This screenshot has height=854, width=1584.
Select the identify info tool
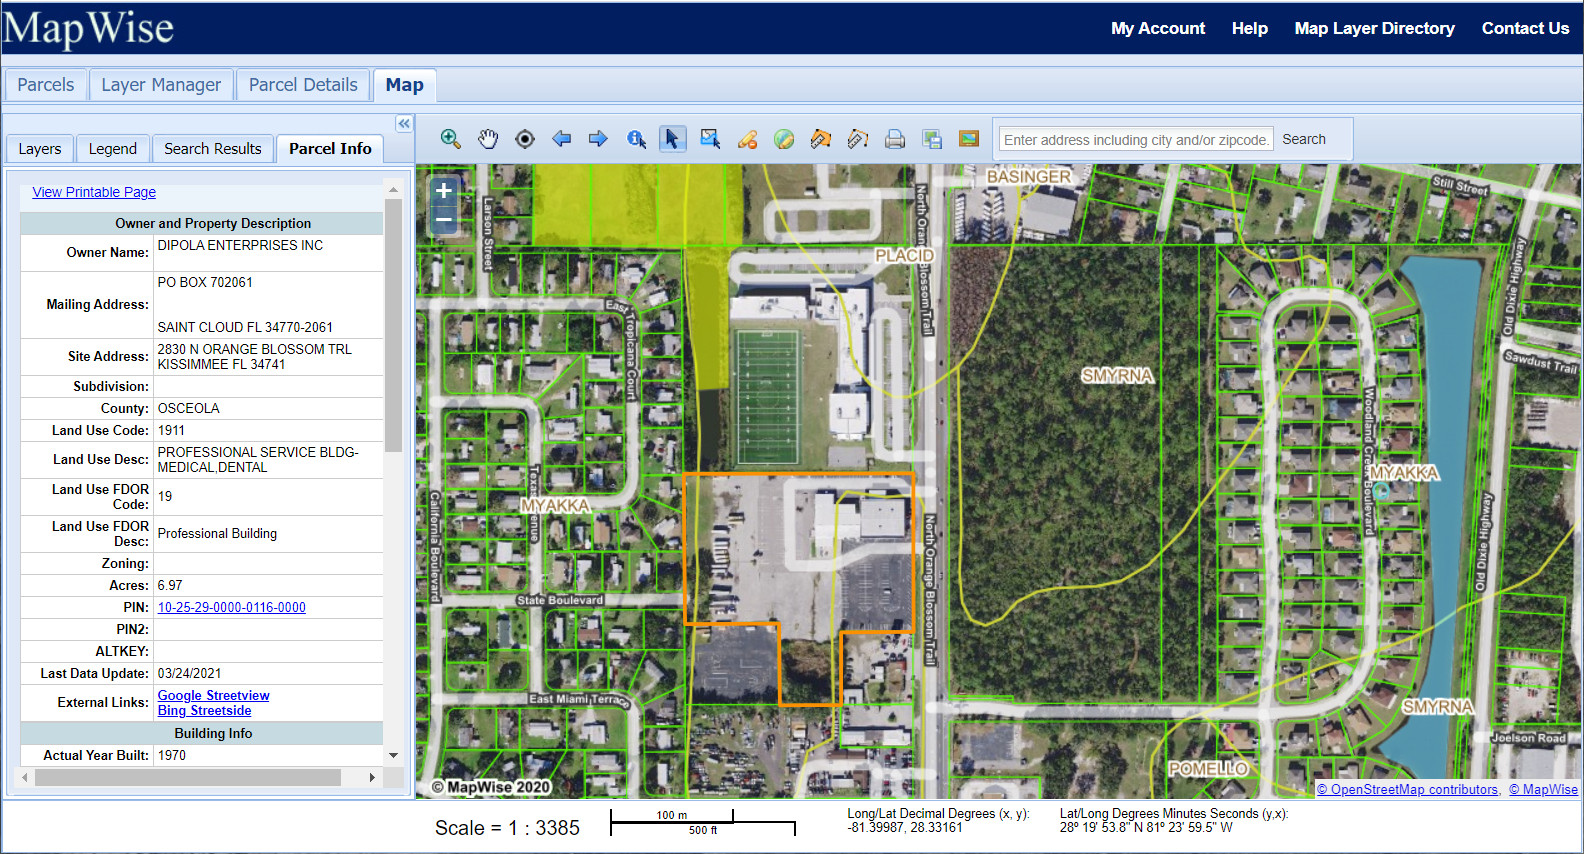coord(636,139)
